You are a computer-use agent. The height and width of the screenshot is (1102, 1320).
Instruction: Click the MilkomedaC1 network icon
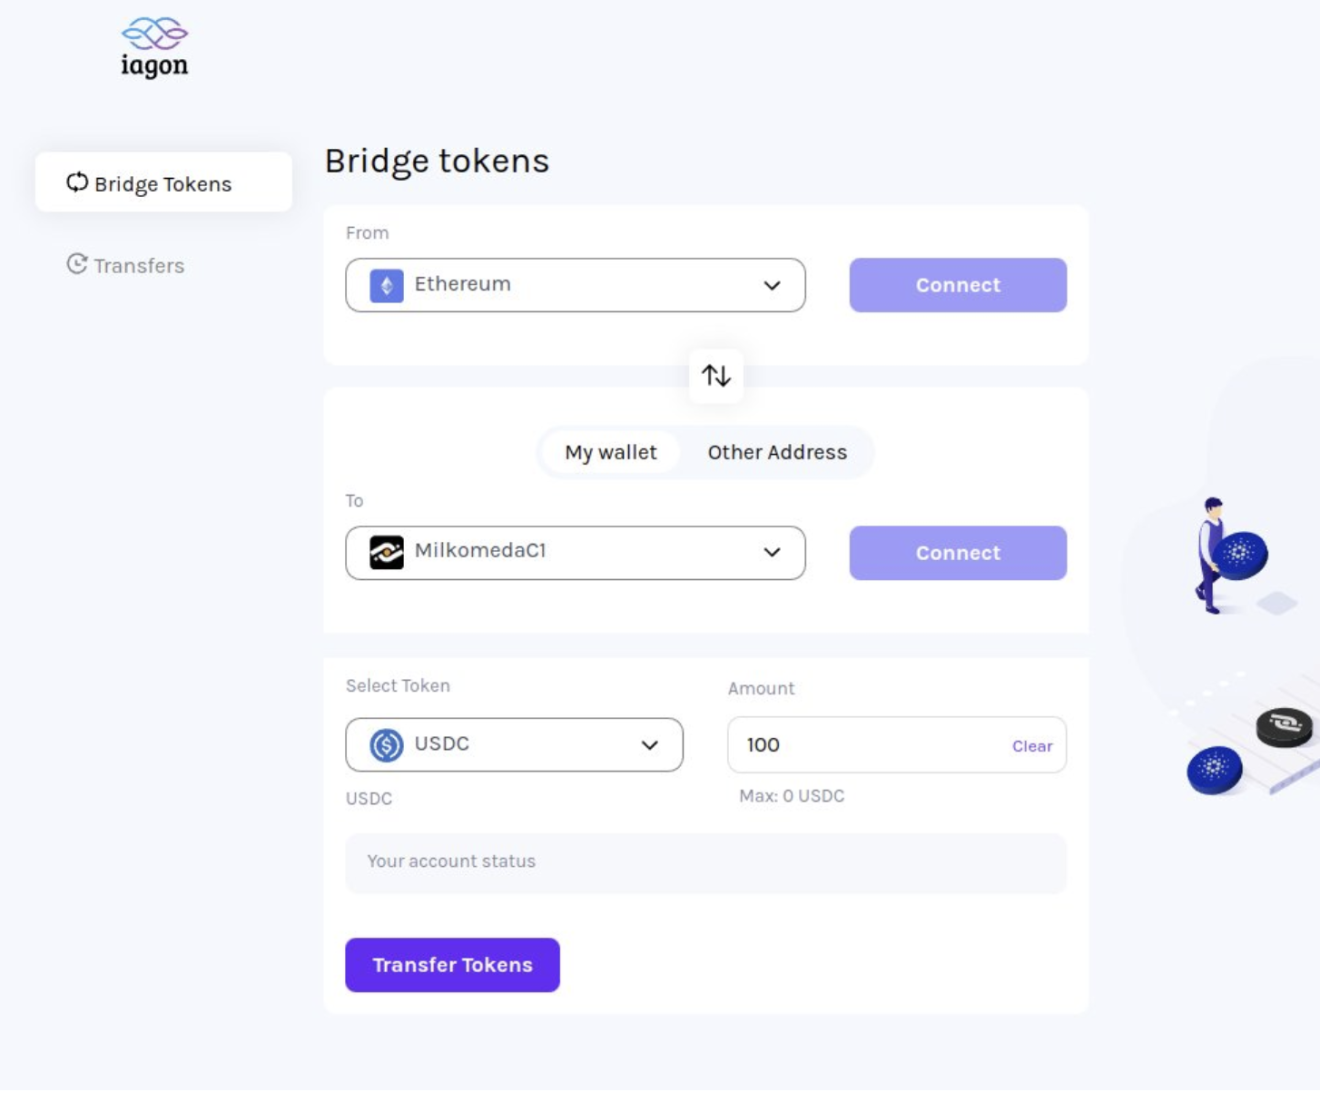pyautogui.click(x=387, y=553)
